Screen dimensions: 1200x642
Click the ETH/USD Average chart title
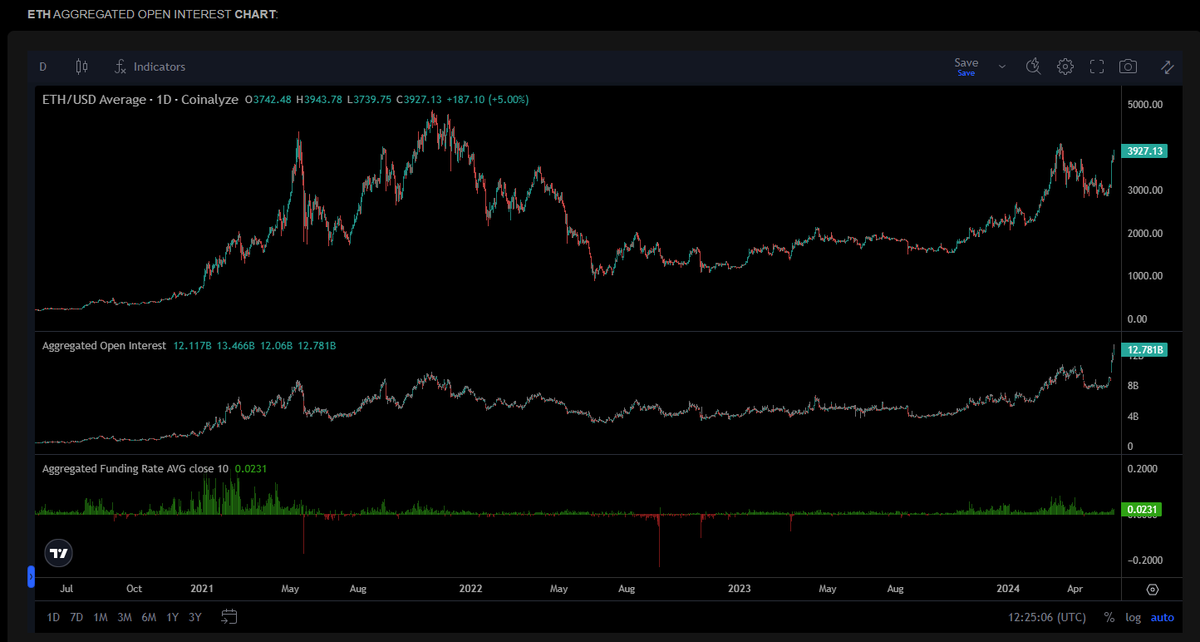(x=142, y=99)
